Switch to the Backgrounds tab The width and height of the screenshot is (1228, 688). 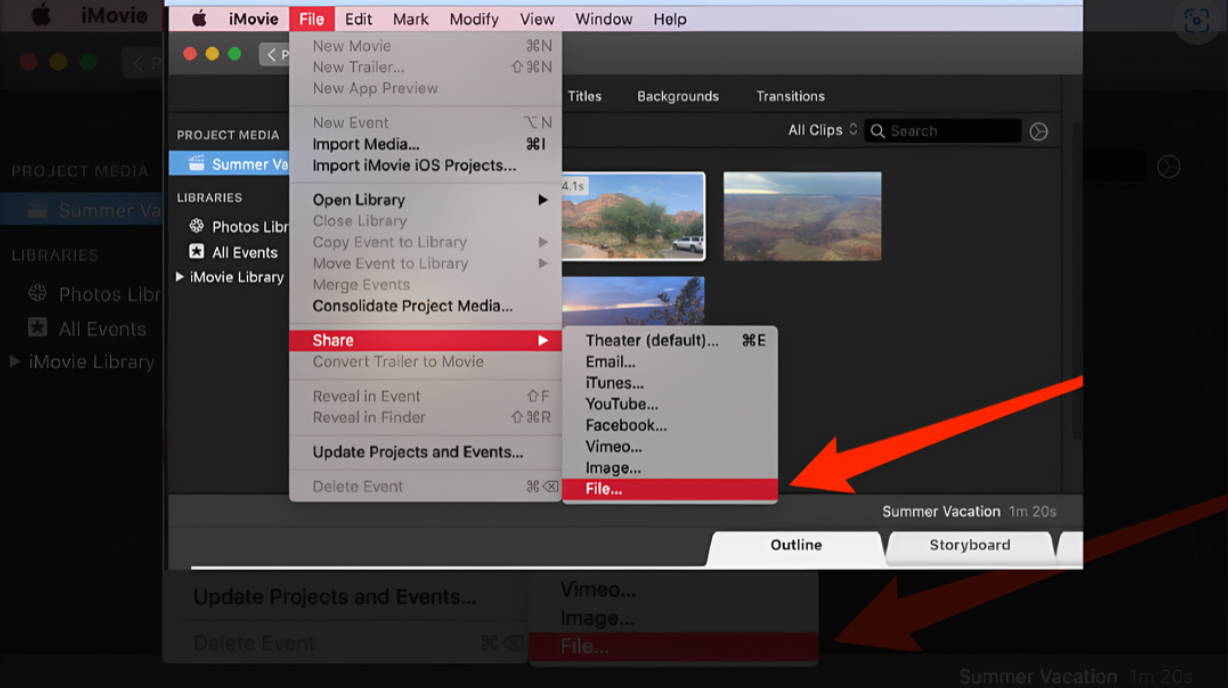coord(678,96)
